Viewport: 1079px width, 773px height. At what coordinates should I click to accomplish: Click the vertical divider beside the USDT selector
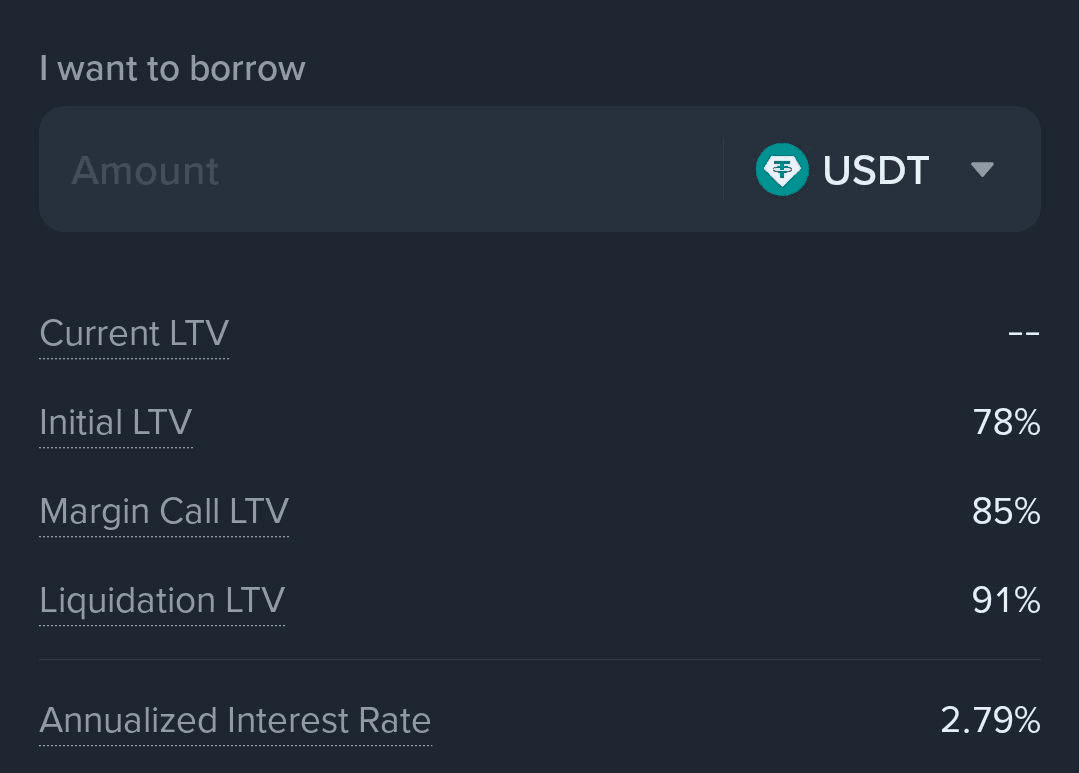(x=723, y=170)
